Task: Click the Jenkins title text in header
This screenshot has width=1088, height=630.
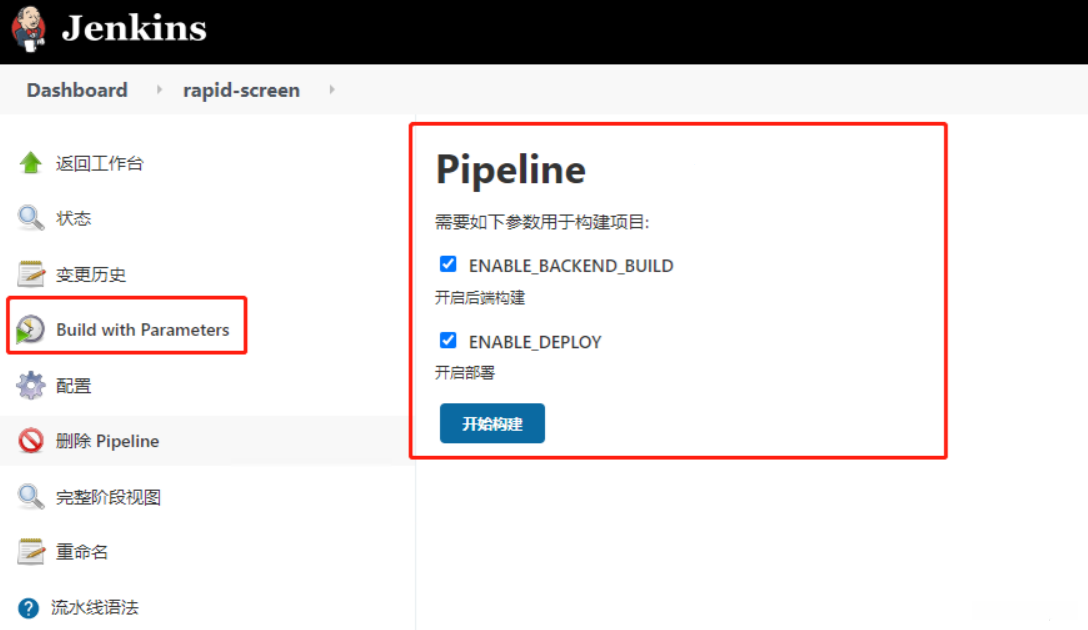Action: (134, 28)
